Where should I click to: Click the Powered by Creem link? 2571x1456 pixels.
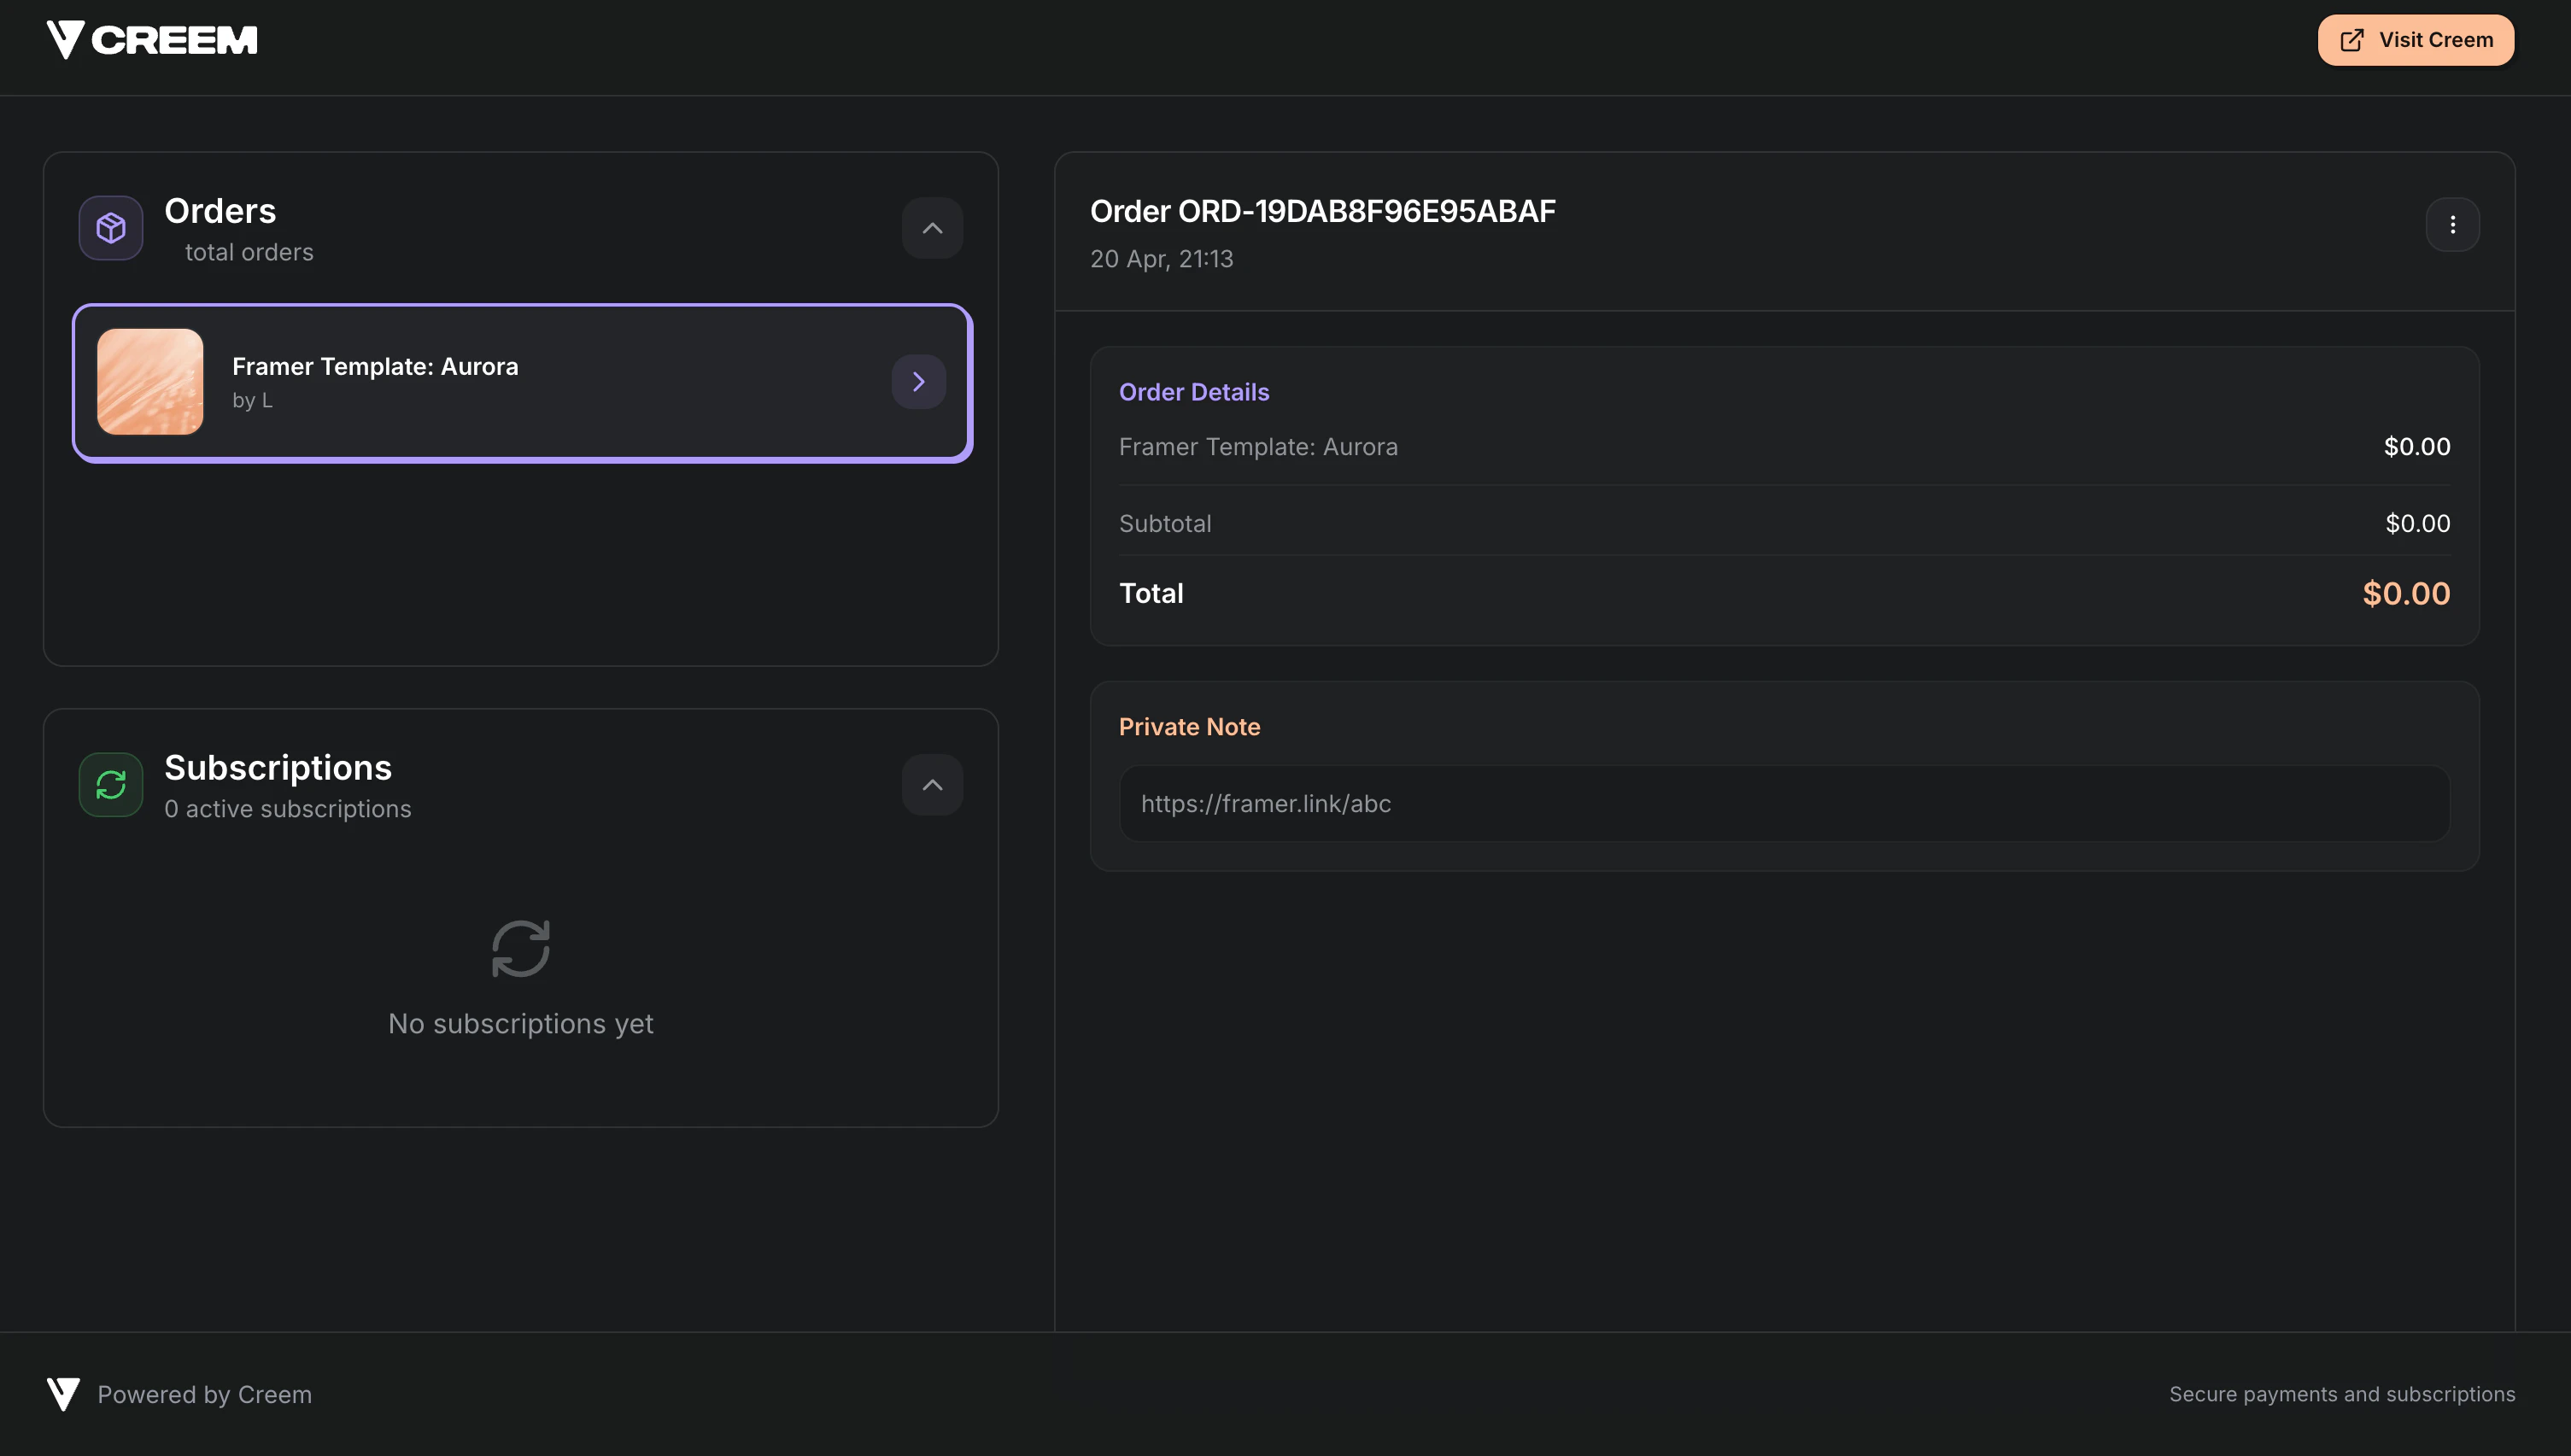coord(204,1394)
